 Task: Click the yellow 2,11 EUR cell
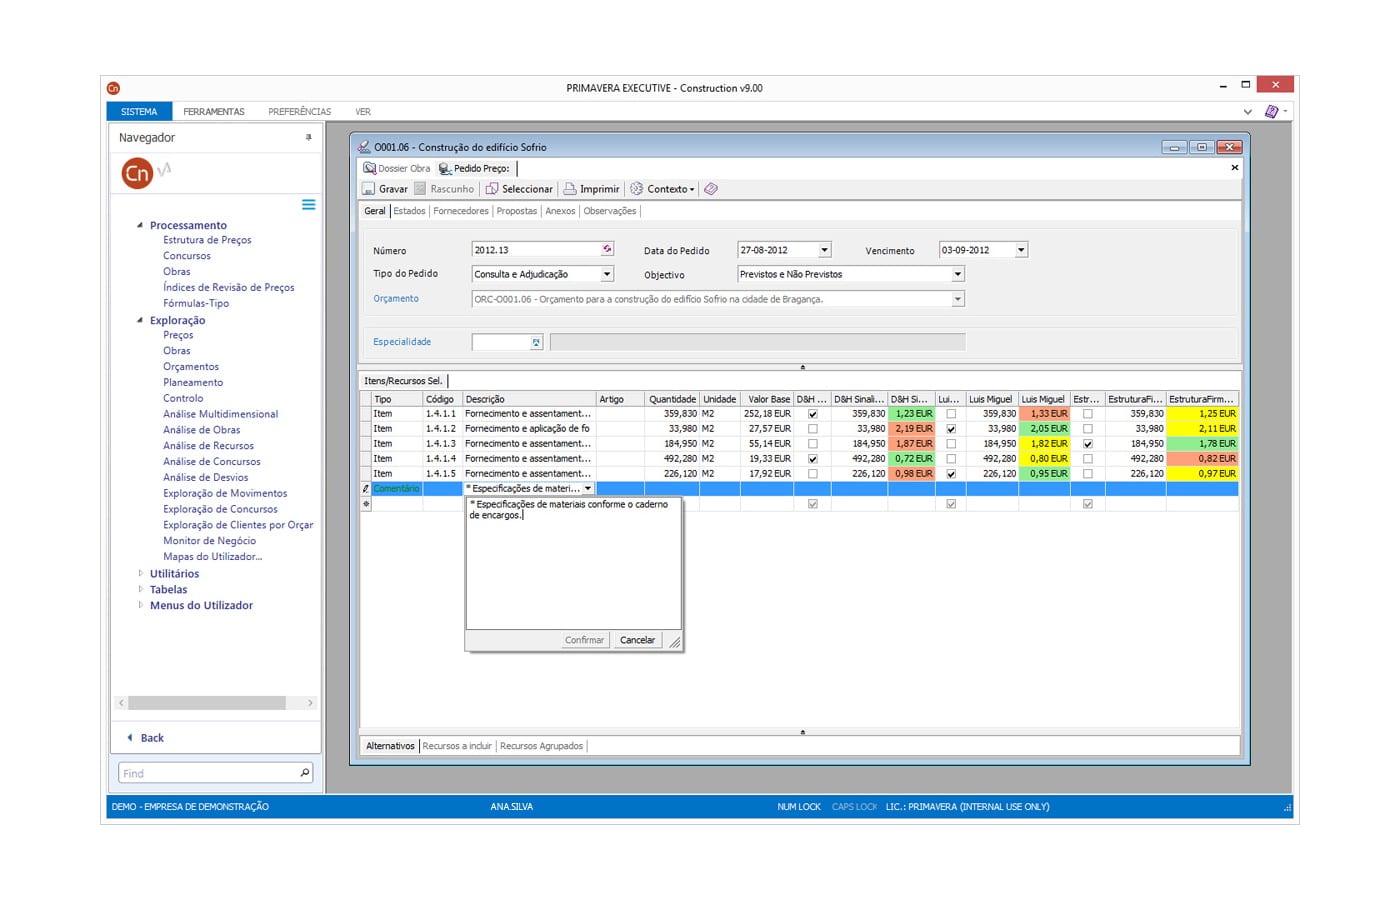(x=1202, y=429)
